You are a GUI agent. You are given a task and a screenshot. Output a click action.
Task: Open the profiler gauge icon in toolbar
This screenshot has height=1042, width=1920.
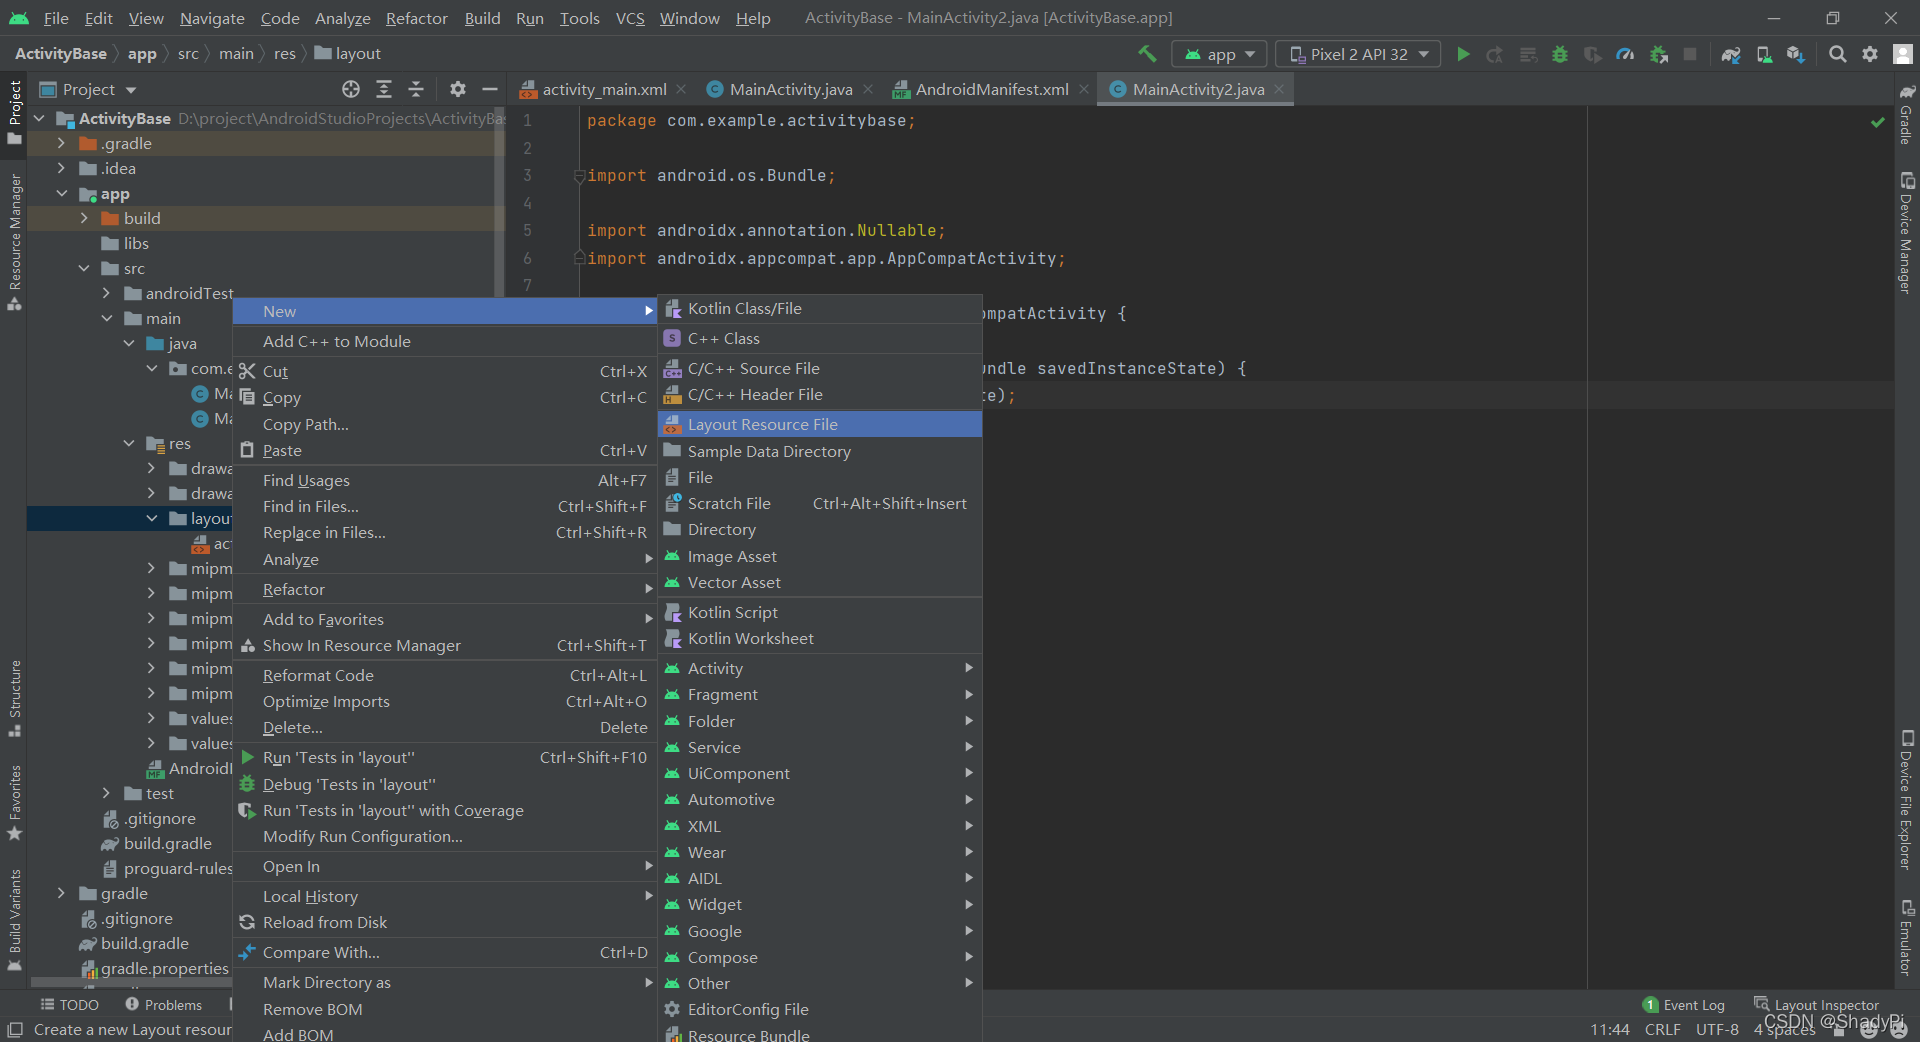point(1625,54)
